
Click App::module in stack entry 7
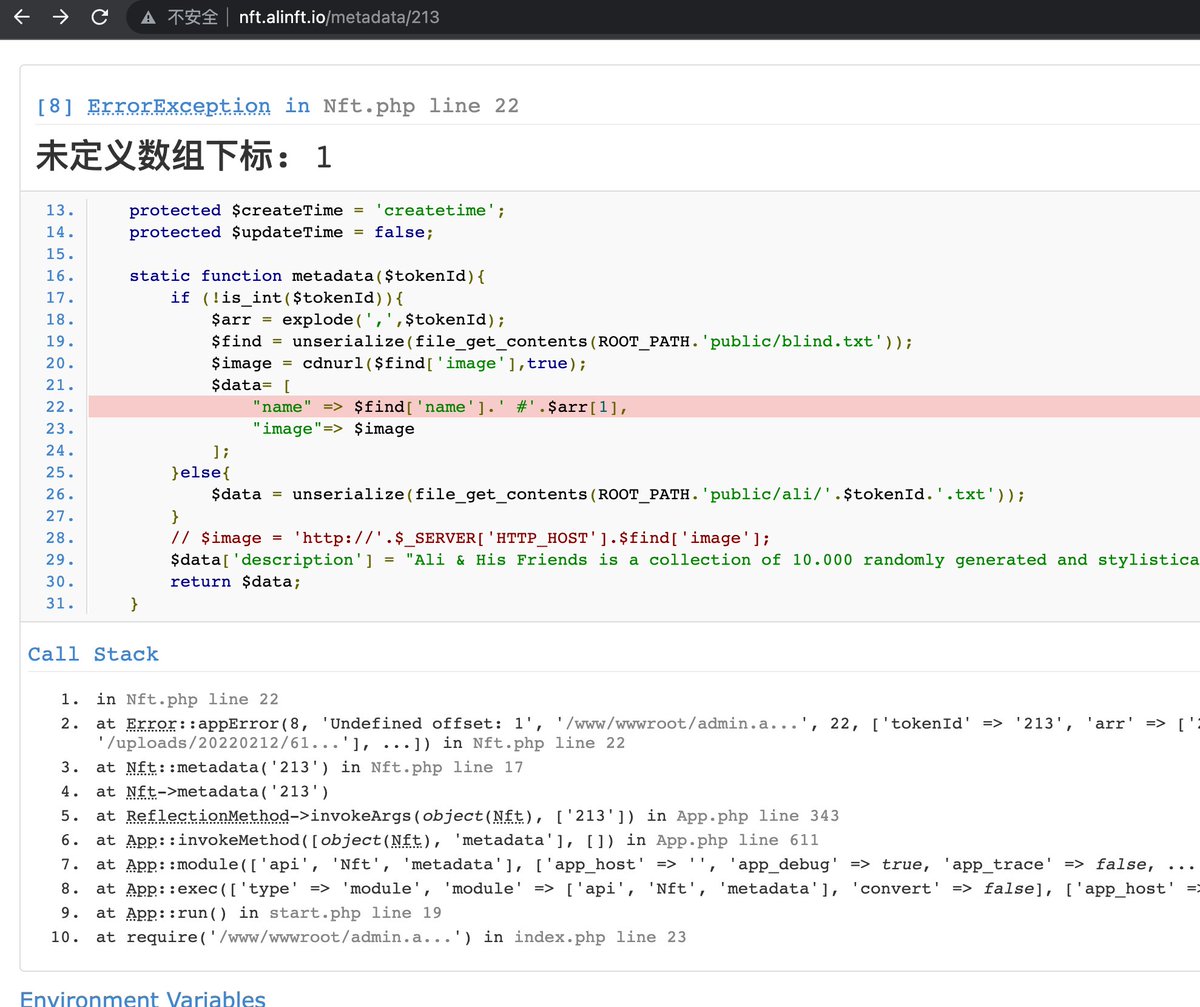188,864
